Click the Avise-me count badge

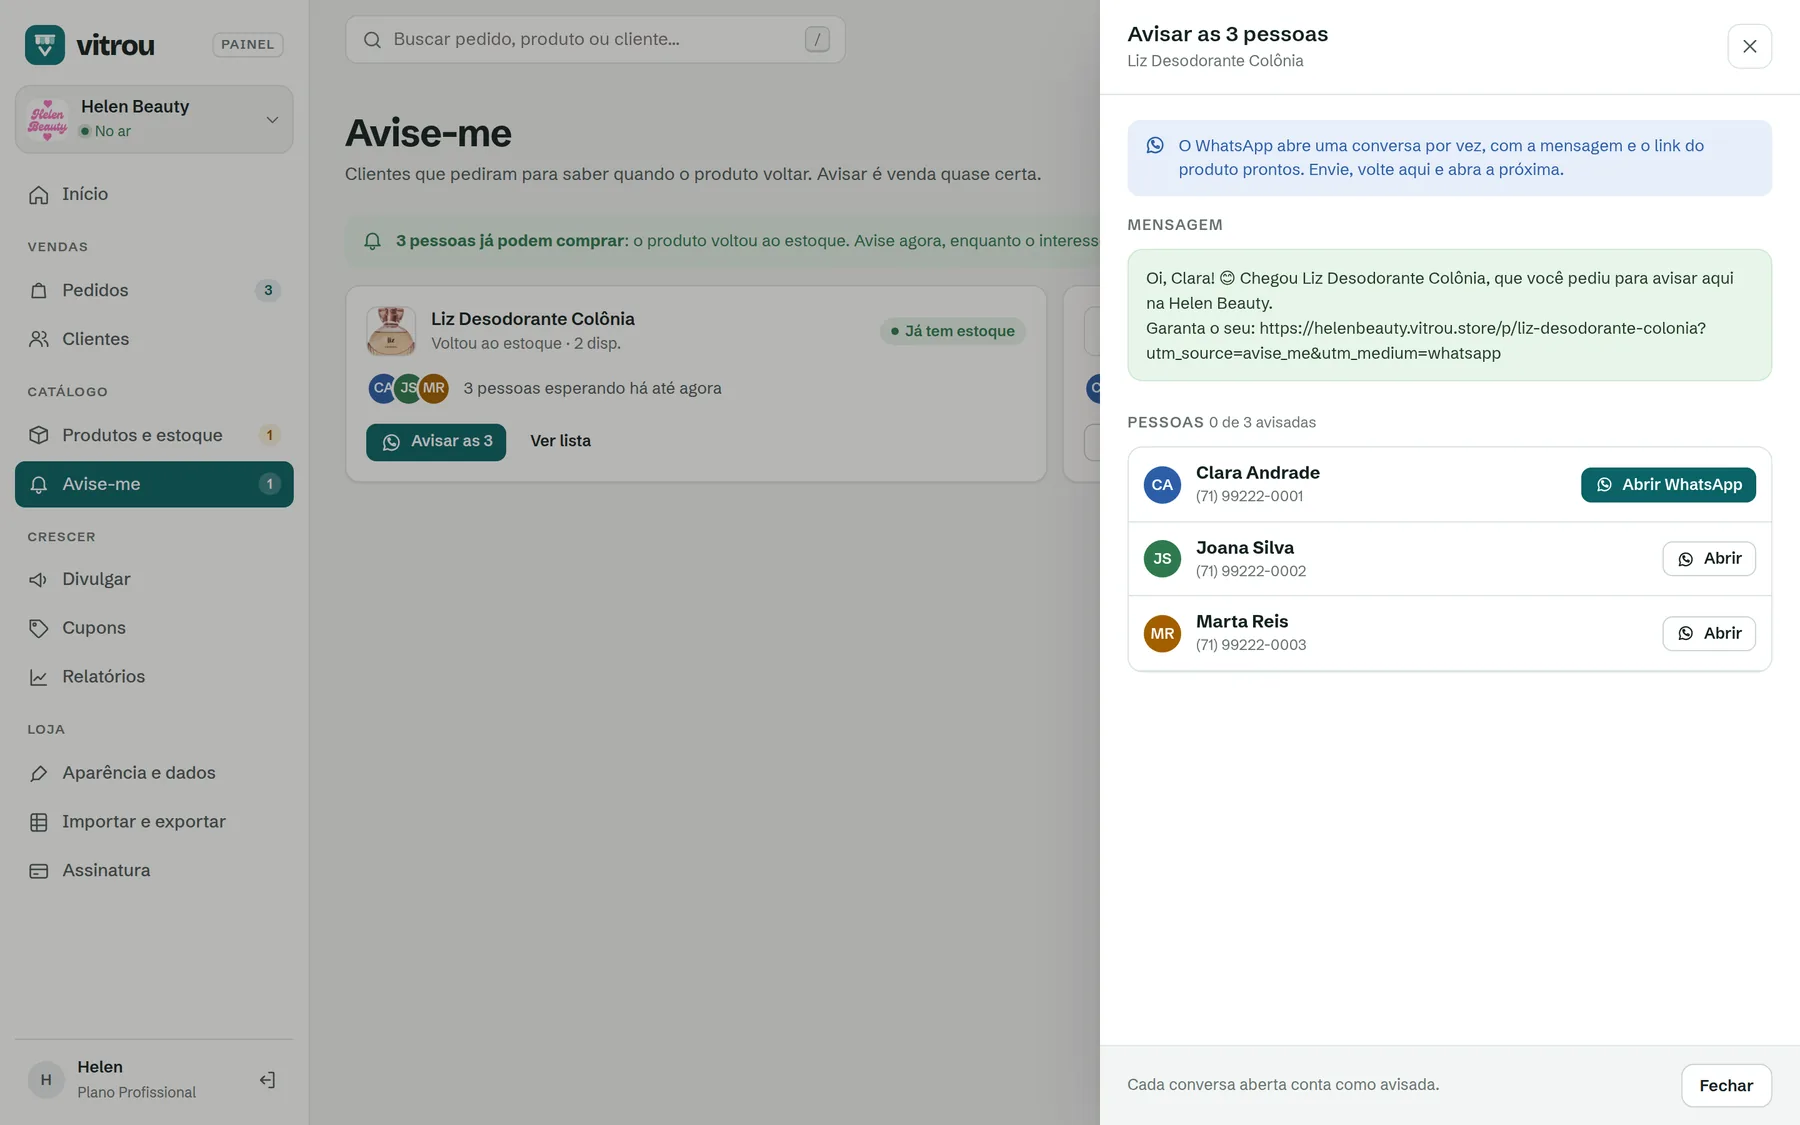pos(269,484)
